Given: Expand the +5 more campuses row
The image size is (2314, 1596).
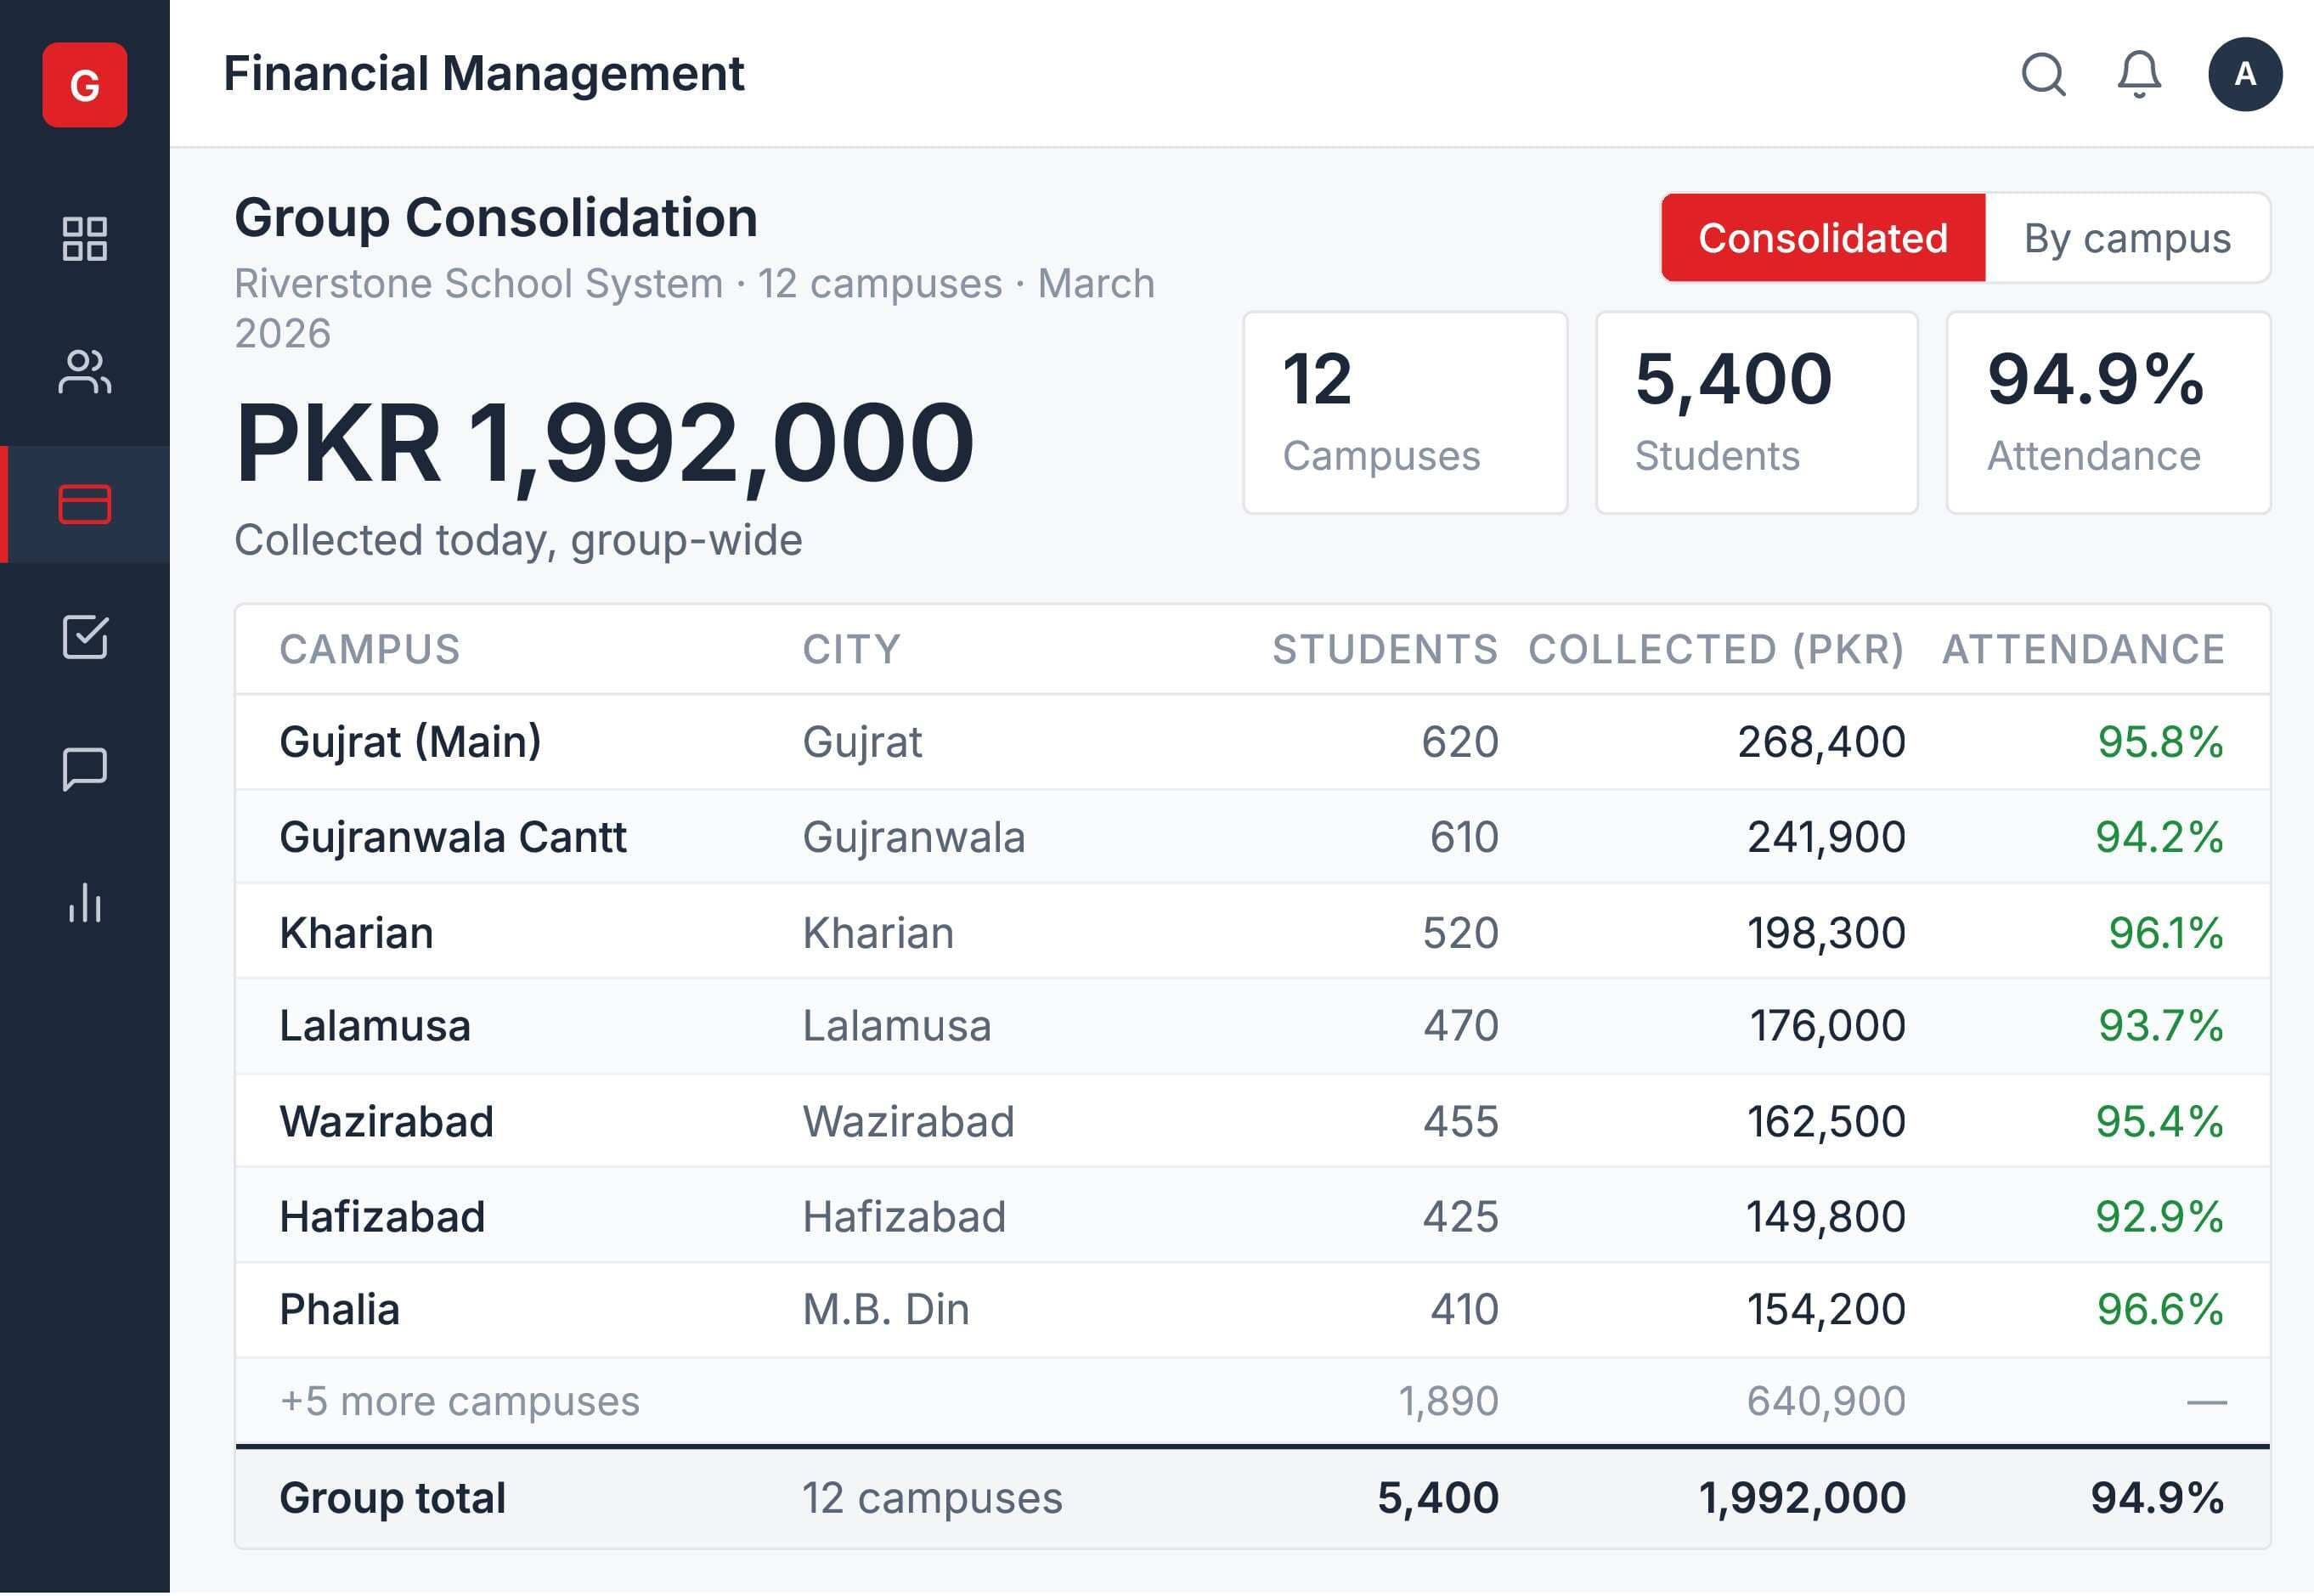Looking at the screenshot, I should coord(1252,1402).
